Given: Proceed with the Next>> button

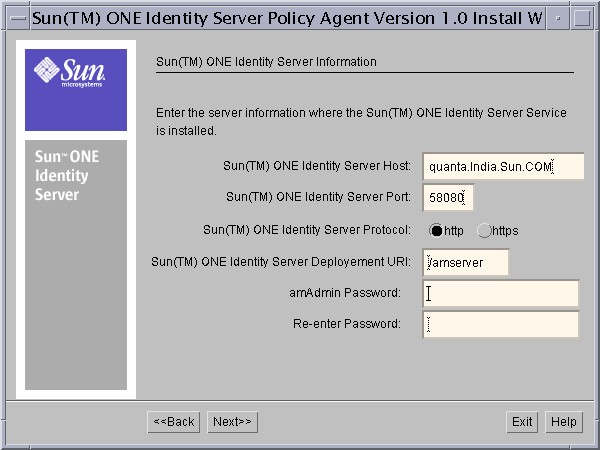Looking at the screenshot, I should pyautogui.click(x=232, y=422).
